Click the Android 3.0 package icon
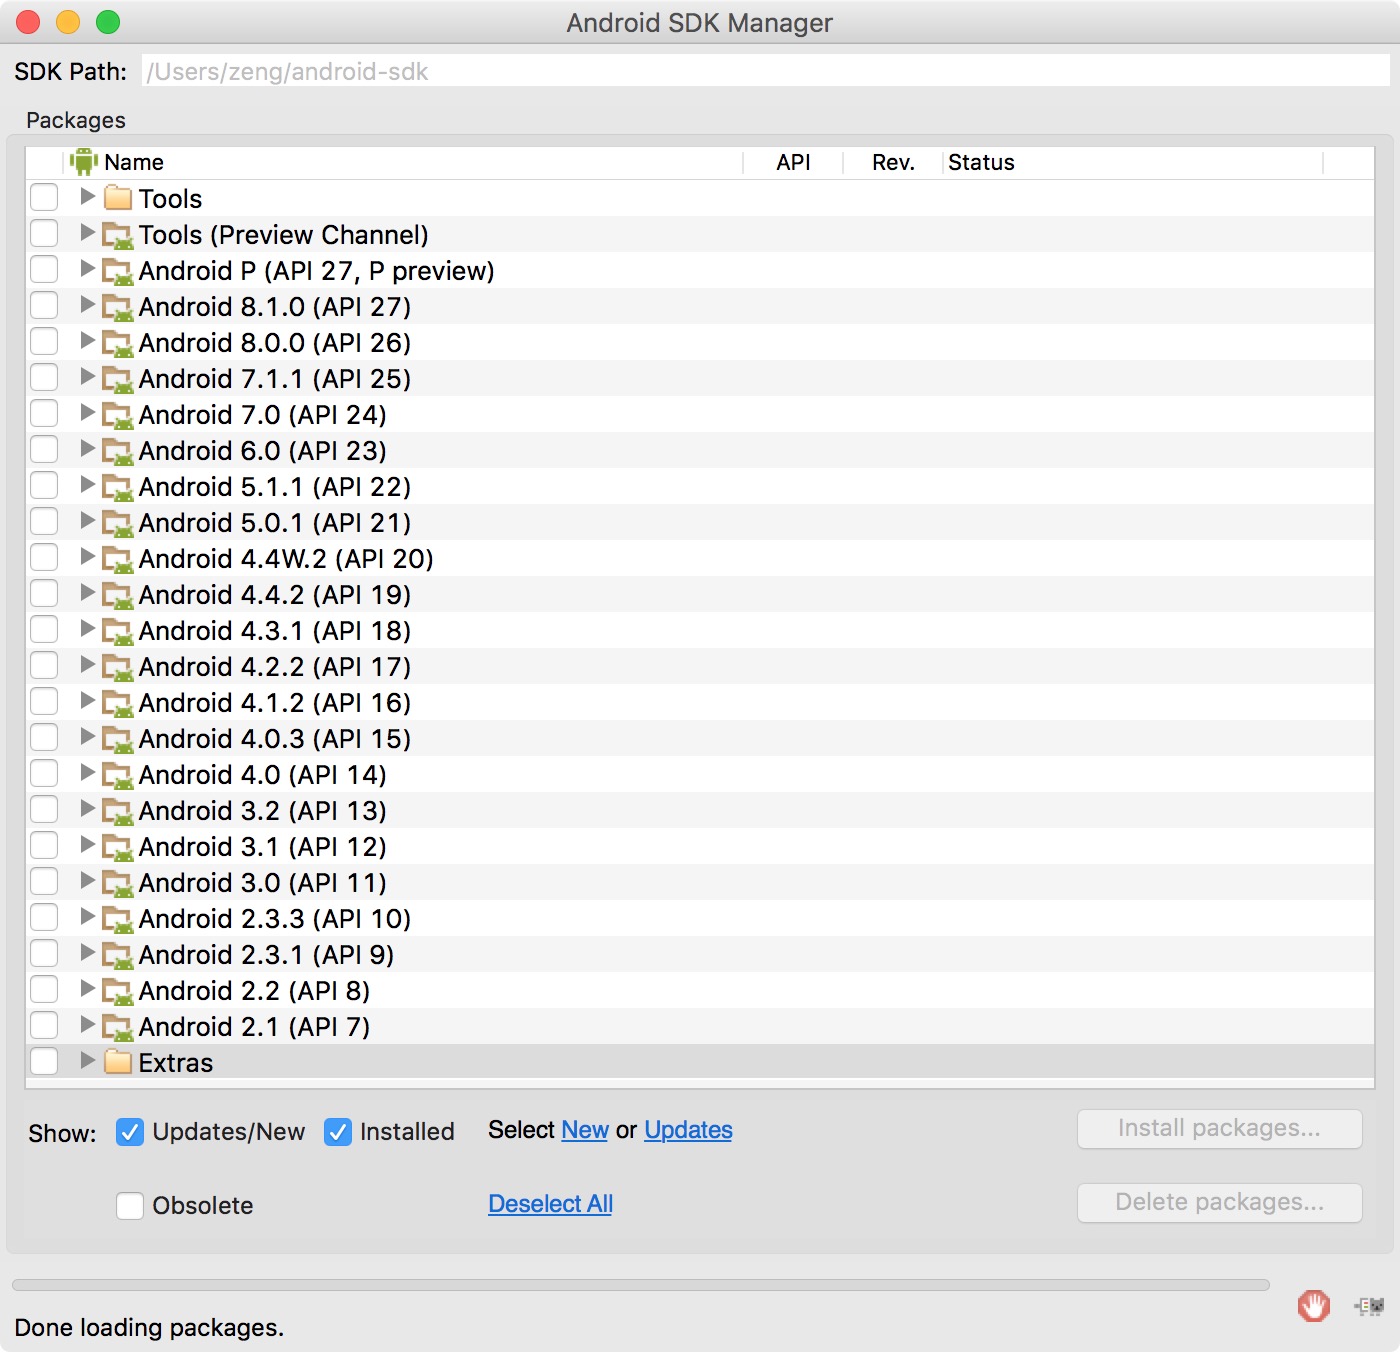The width and height of the screenshot is (1400, 1352). pyautogui.click(x=118, y=884)
